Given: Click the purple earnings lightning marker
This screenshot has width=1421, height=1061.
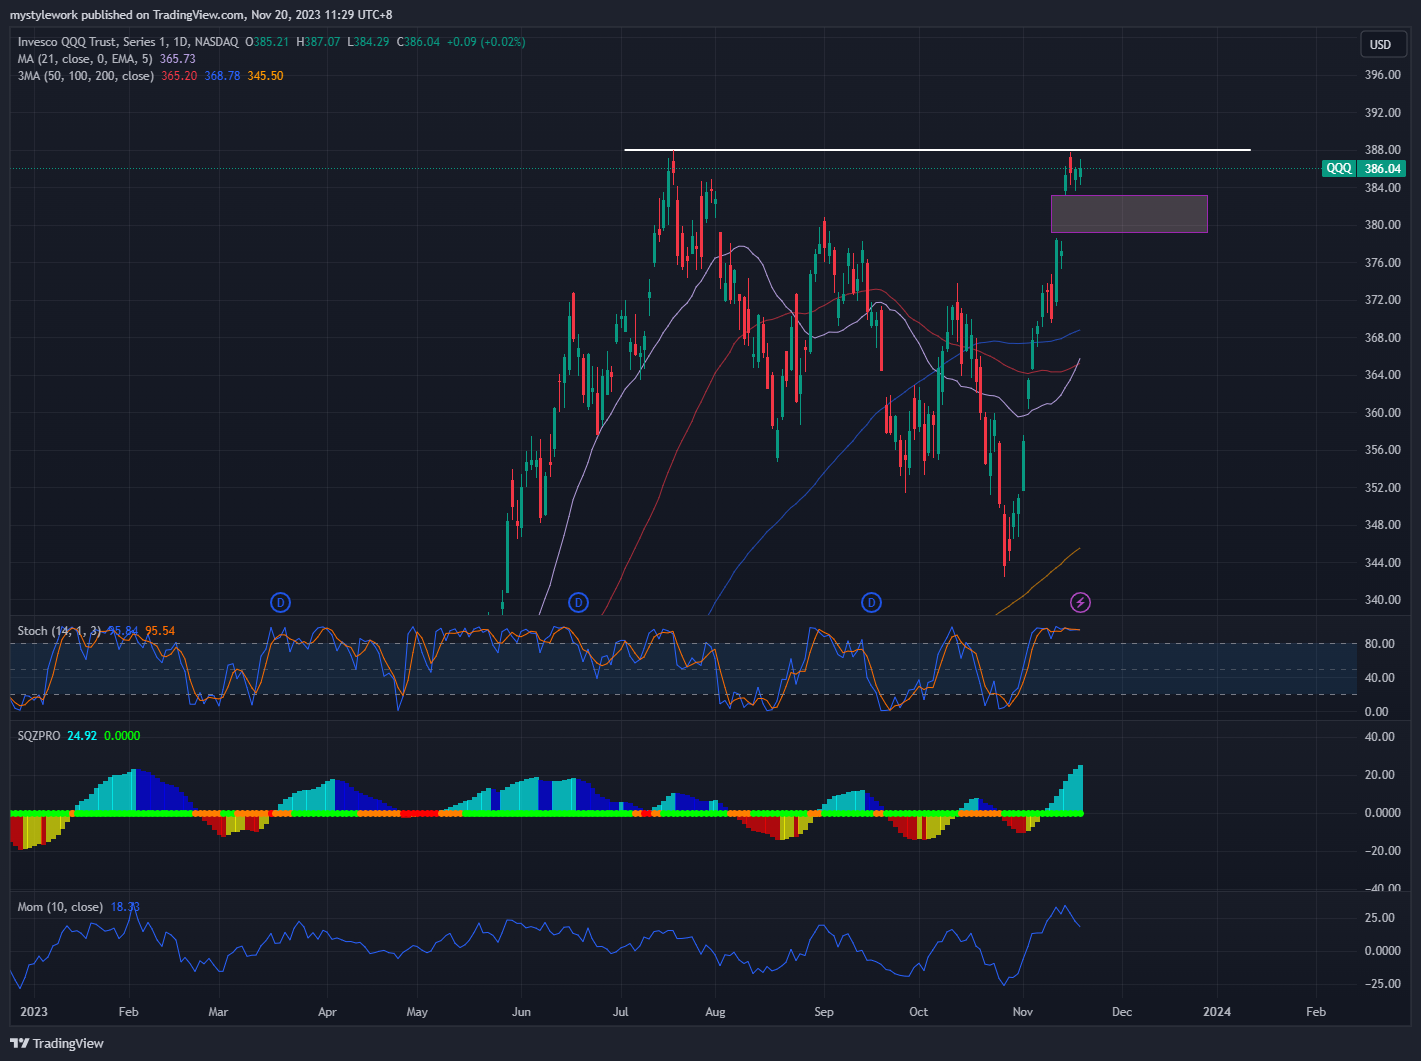Looking at the screenshot, I should coord(1080,602).
